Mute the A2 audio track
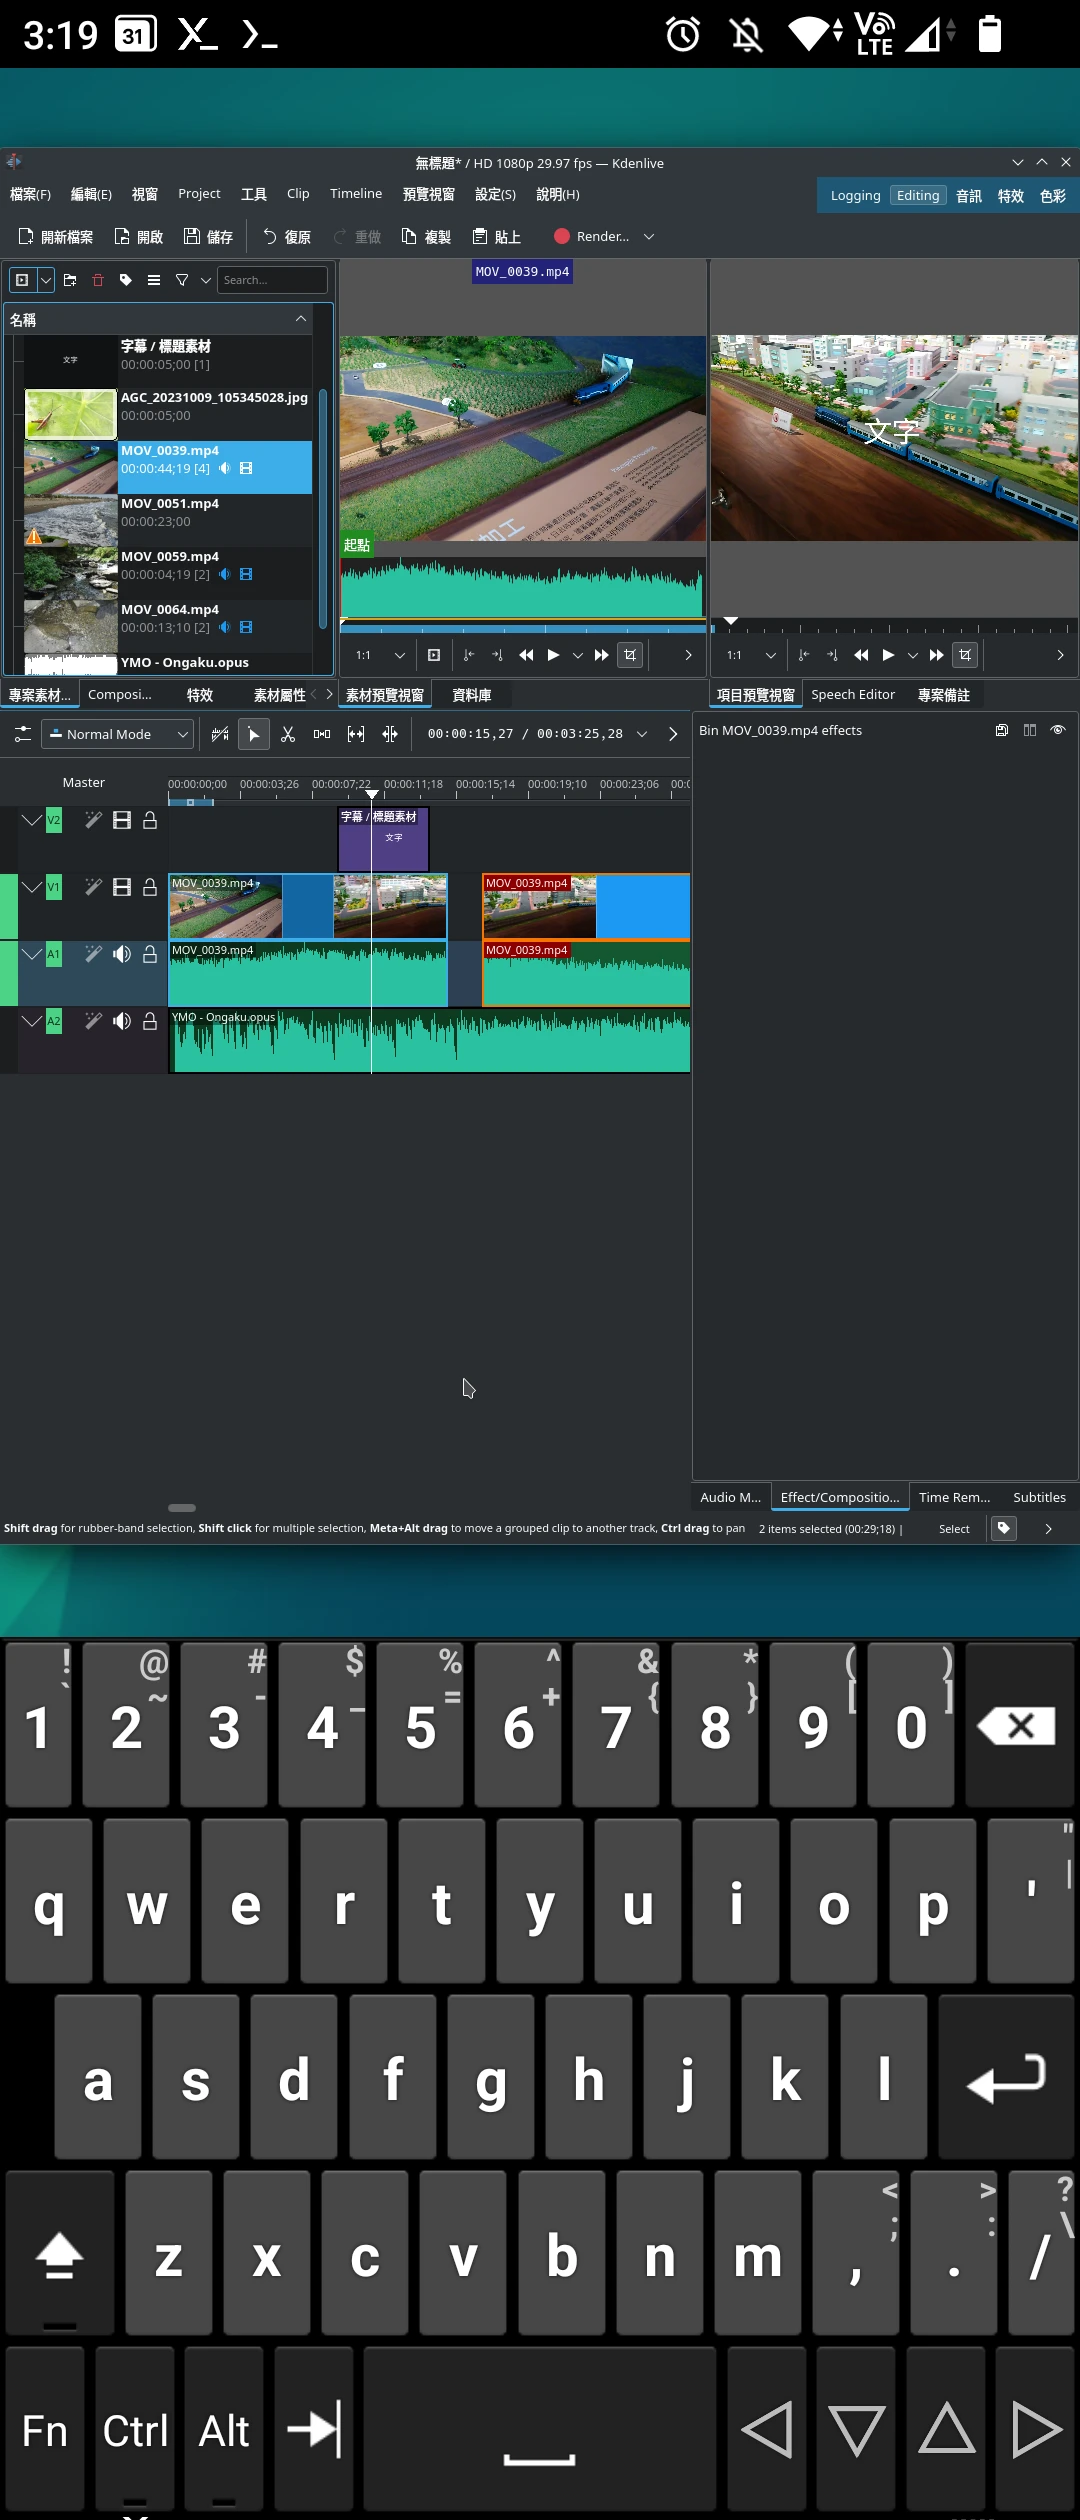Viewport: 1080px width, 2520px height. coord(122,1021)
